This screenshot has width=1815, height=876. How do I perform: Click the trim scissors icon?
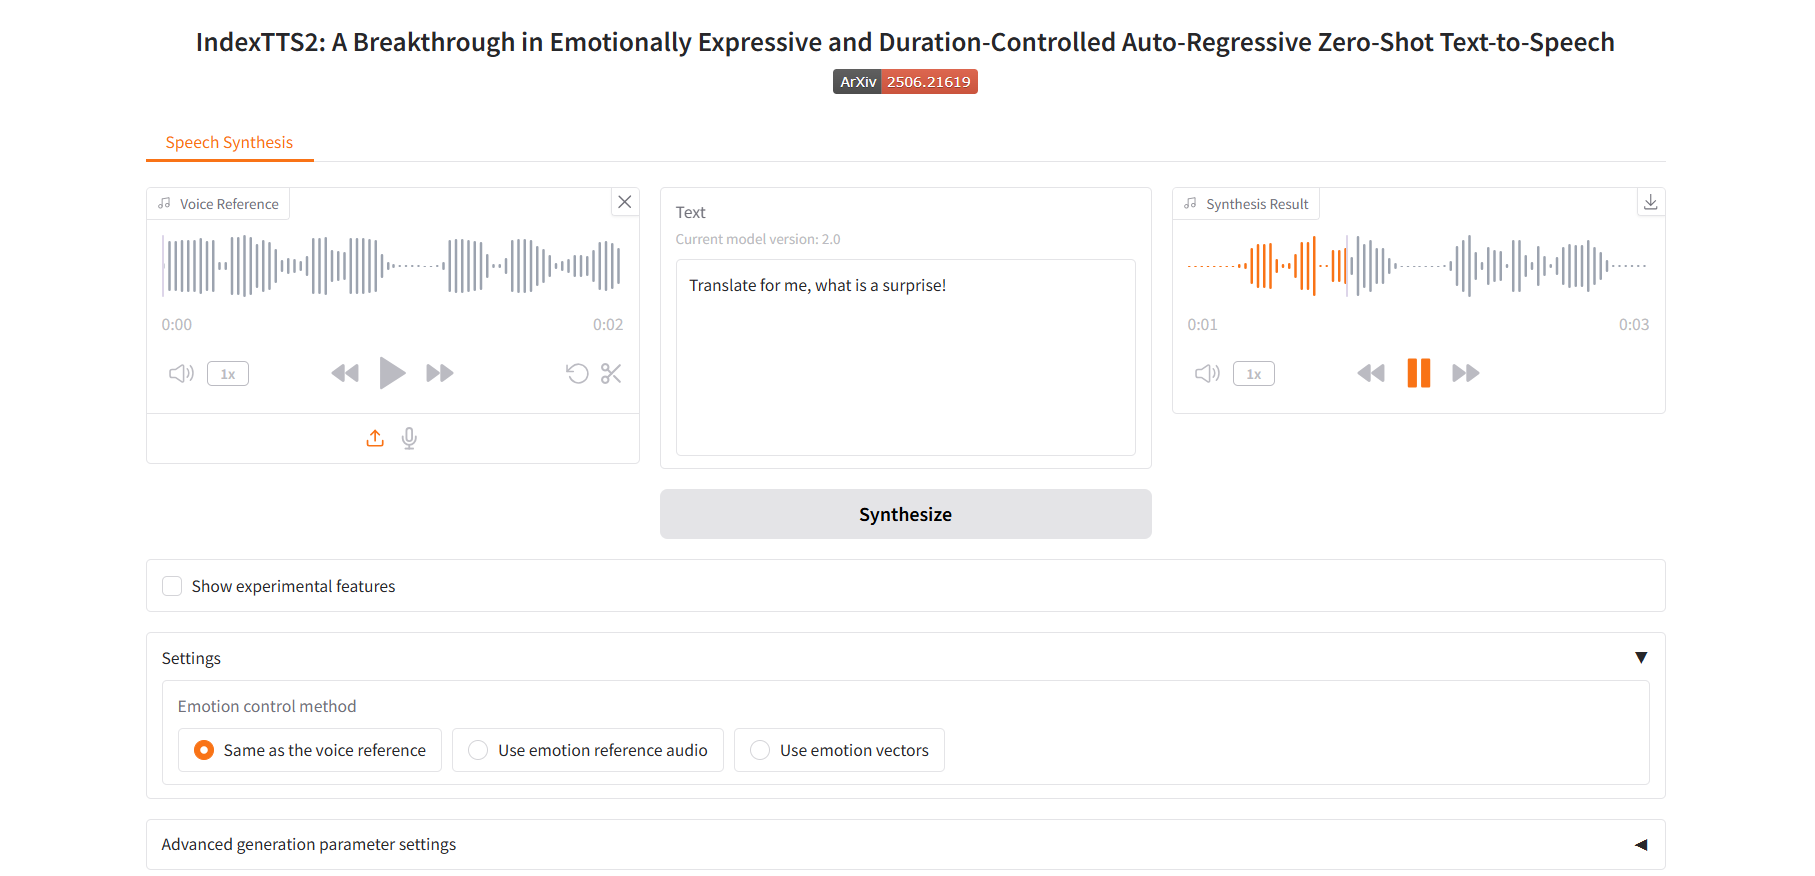tap(611, 374)
